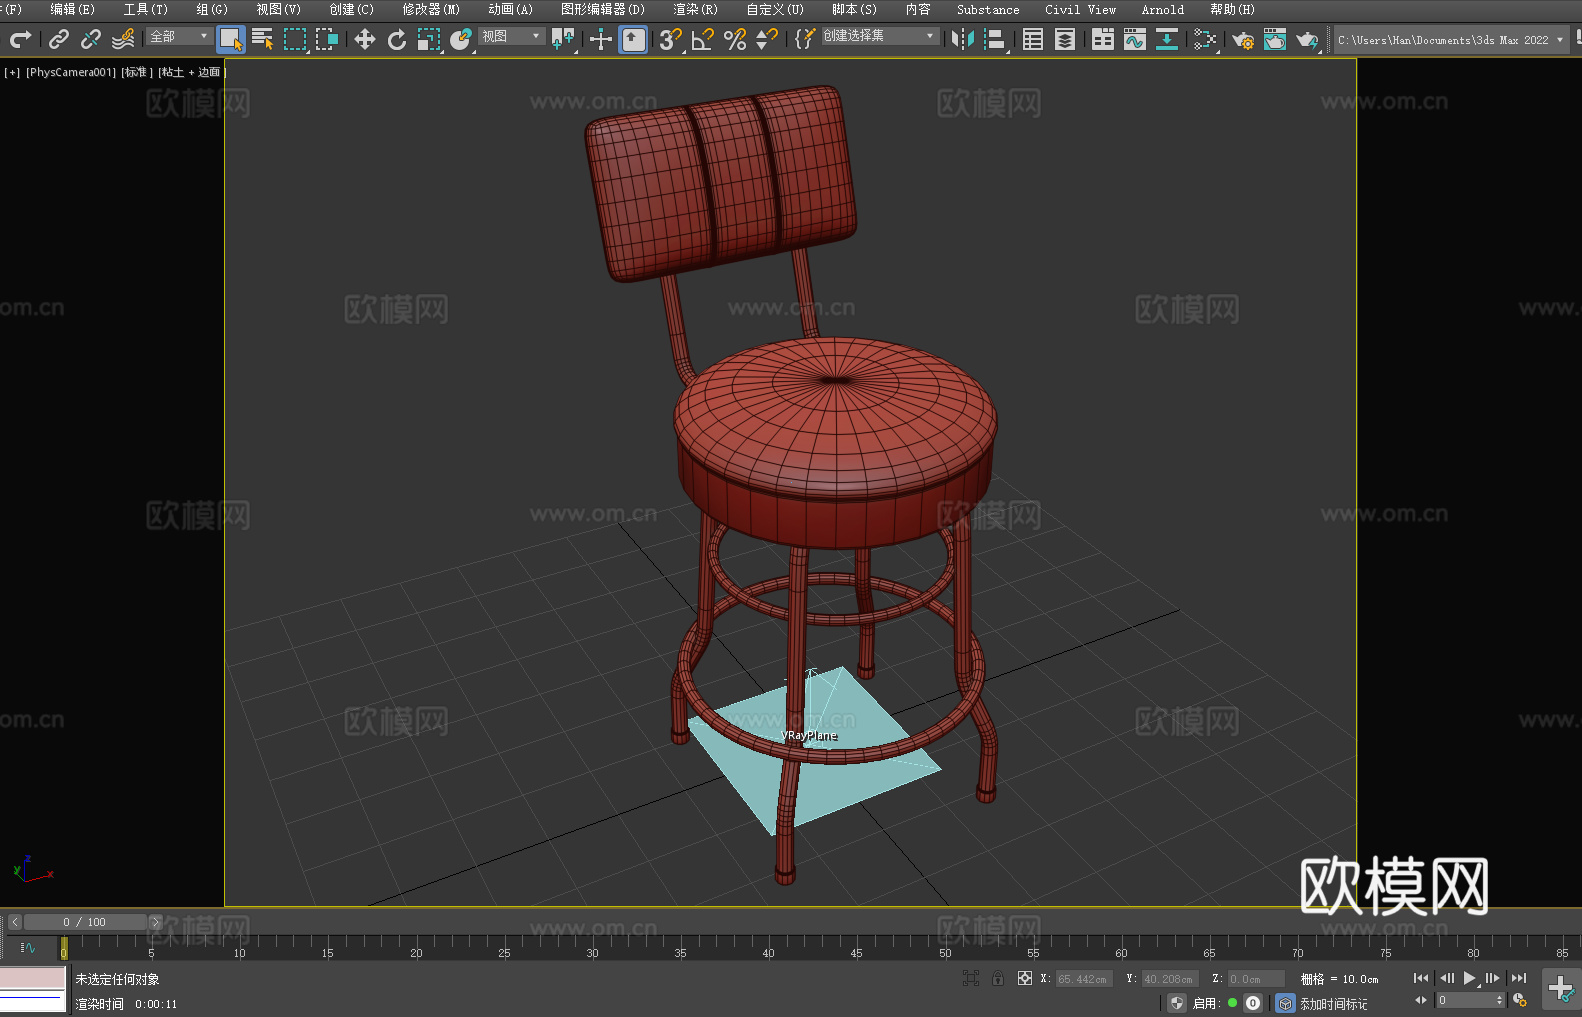This screenshot has width=1582, height=1017.
Task: Click Edit Named Selection Sets icon
Action: 805,39
